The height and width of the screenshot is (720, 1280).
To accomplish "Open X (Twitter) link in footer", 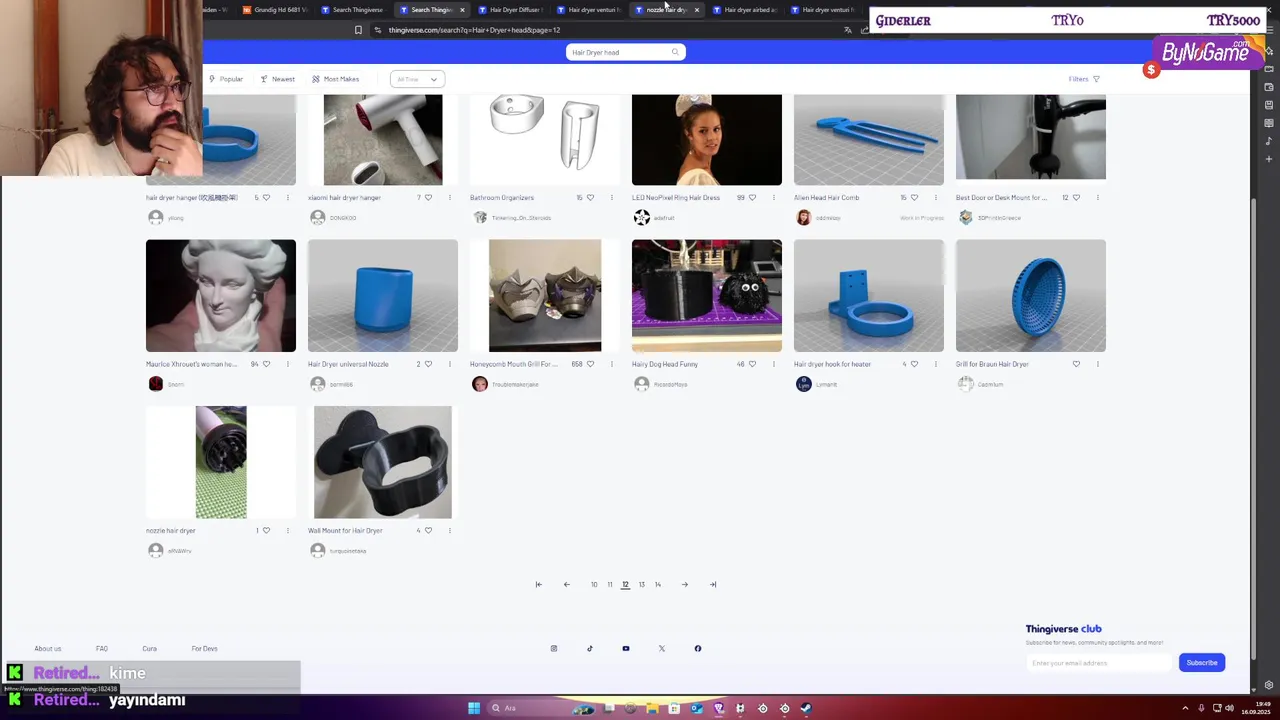I will click(662, 649).
